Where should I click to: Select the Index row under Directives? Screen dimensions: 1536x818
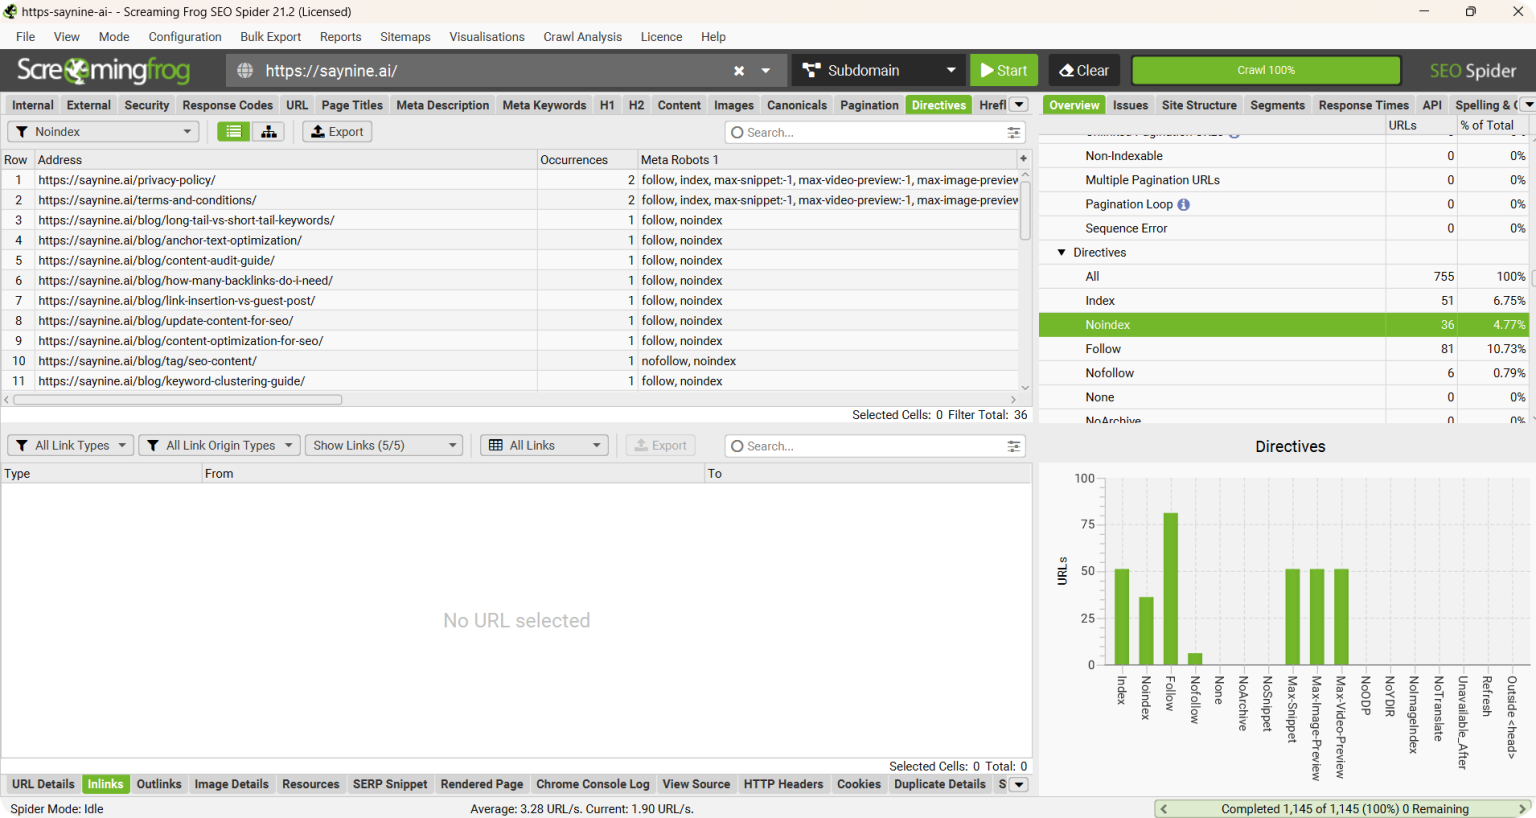[1283, 301]
